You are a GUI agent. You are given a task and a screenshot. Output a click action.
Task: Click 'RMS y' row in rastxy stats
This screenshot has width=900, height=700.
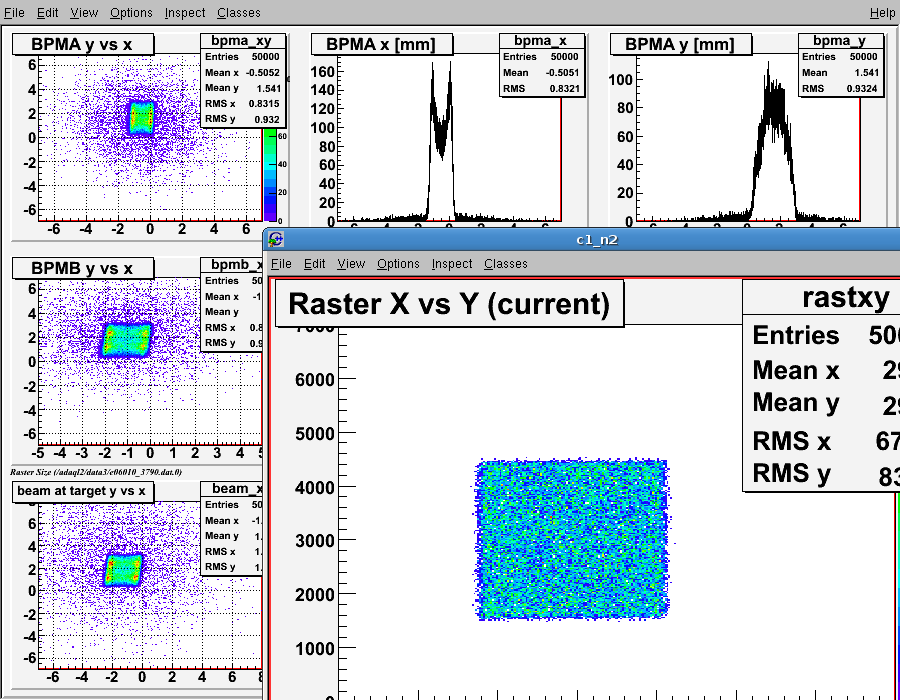pyautogui.click(x=825, y=475)
